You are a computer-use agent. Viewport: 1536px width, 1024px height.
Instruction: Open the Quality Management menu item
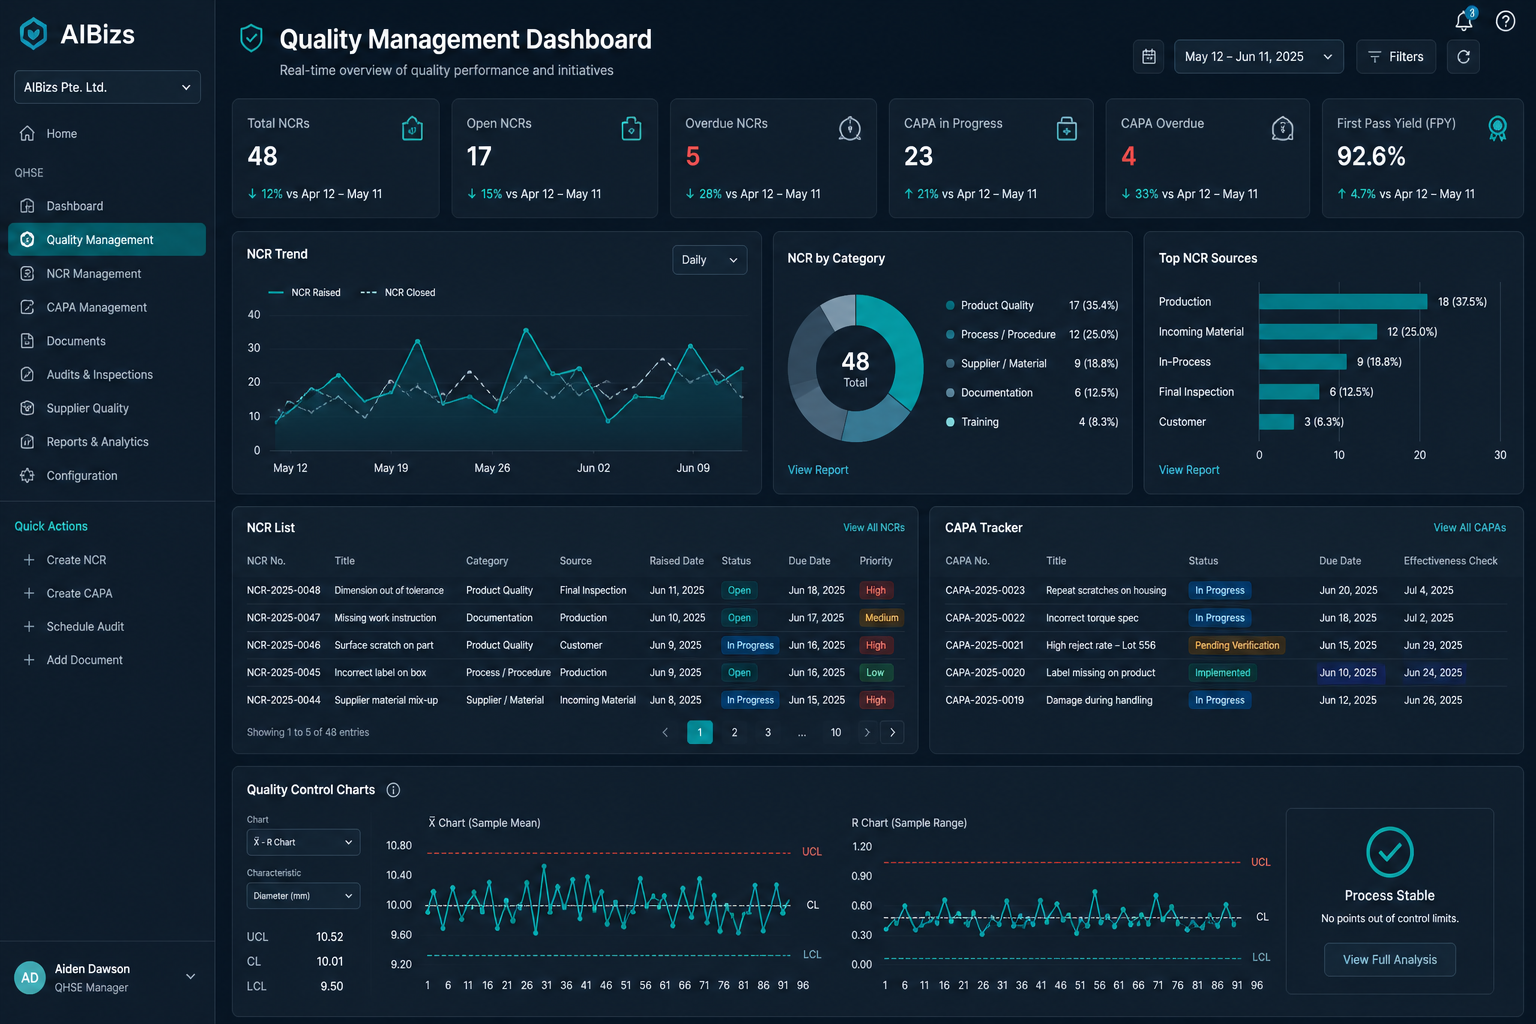[x=107, y=240]
